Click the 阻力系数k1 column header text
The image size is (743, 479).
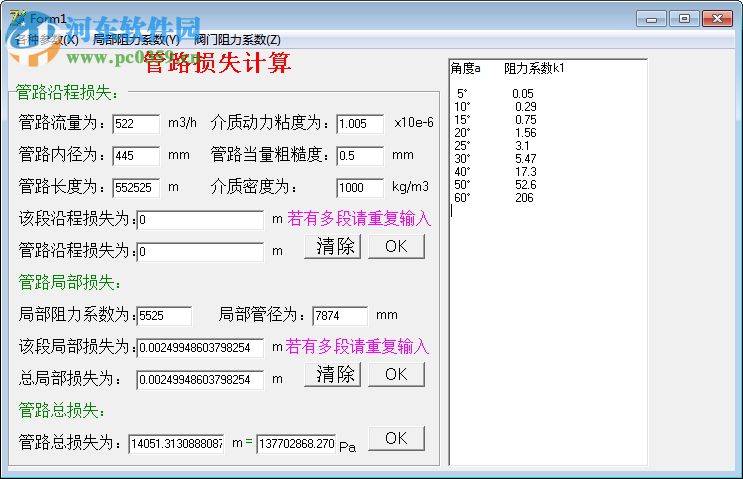point(534,69)
